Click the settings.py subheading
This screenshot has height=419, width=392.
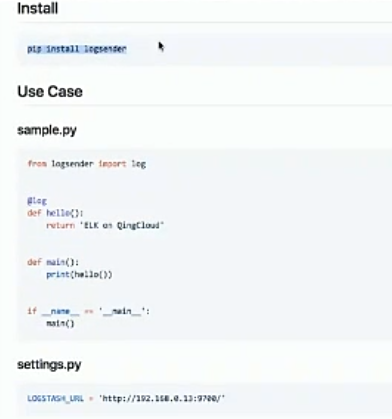tap(49, 364)
